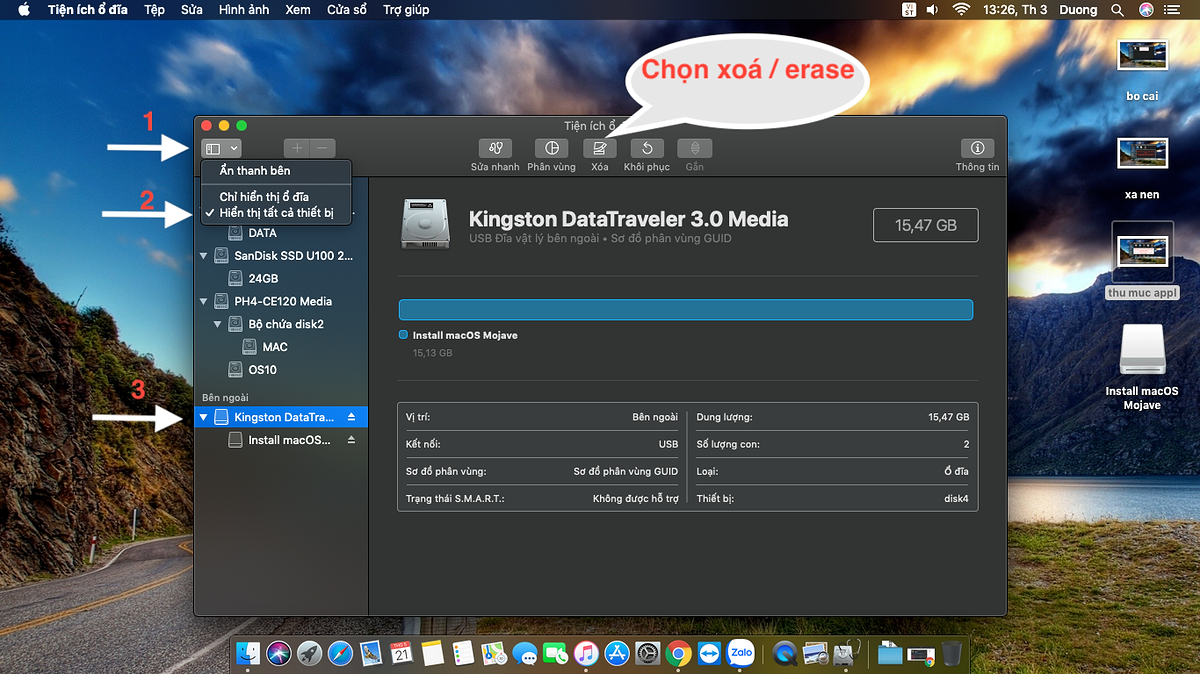Select SanDisk SSD U100 disk in sidebar

tap(293, 256)
